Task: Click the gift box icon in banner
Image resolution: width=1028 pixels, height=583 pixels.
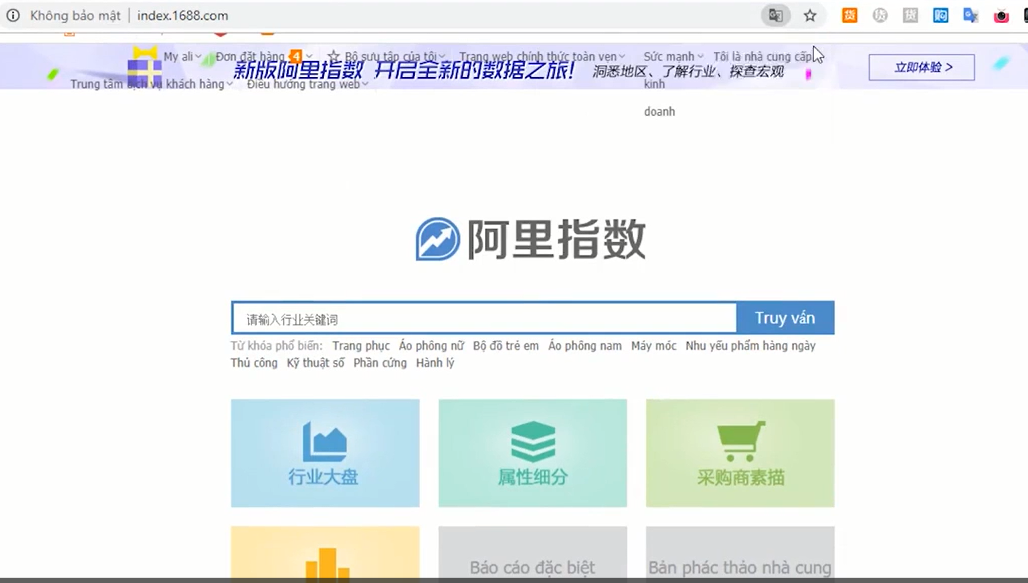Action: point(145,67)
